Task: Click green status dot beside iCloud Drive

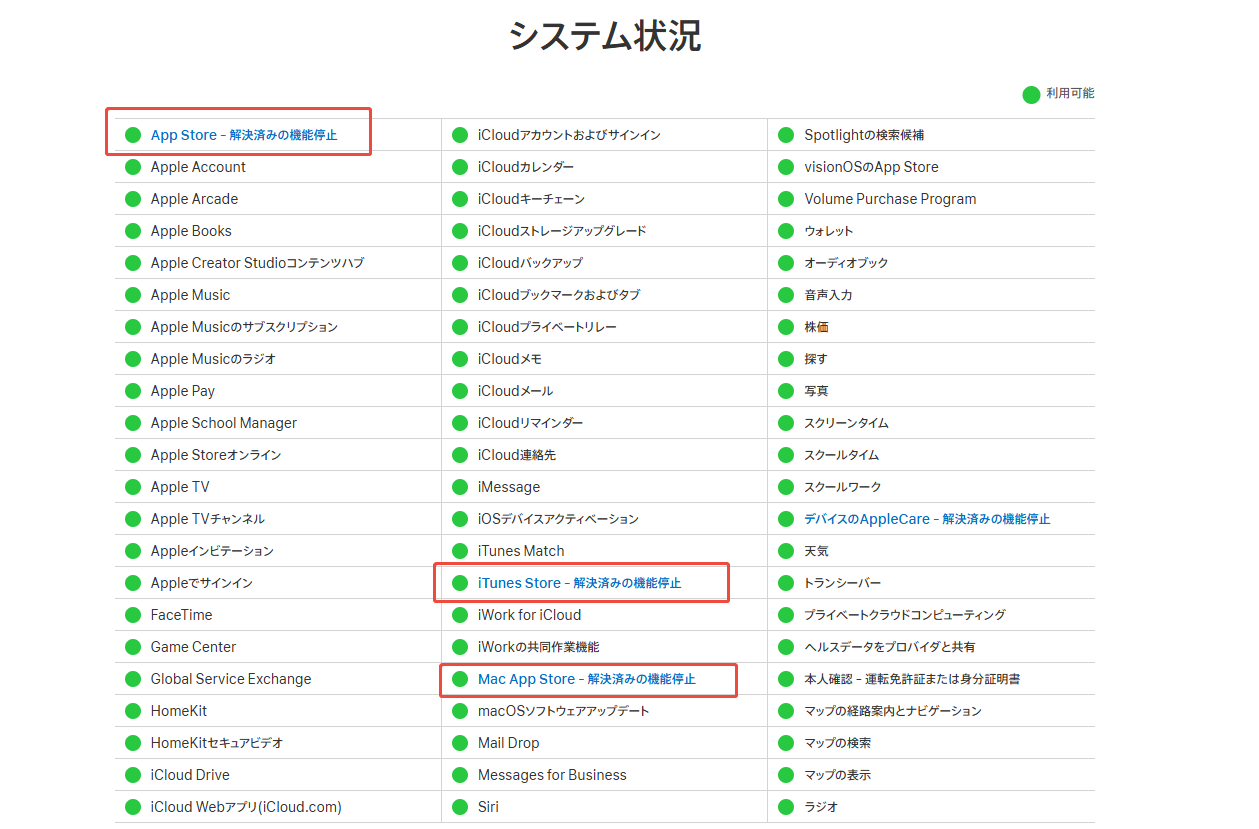Action: [133, 775]
